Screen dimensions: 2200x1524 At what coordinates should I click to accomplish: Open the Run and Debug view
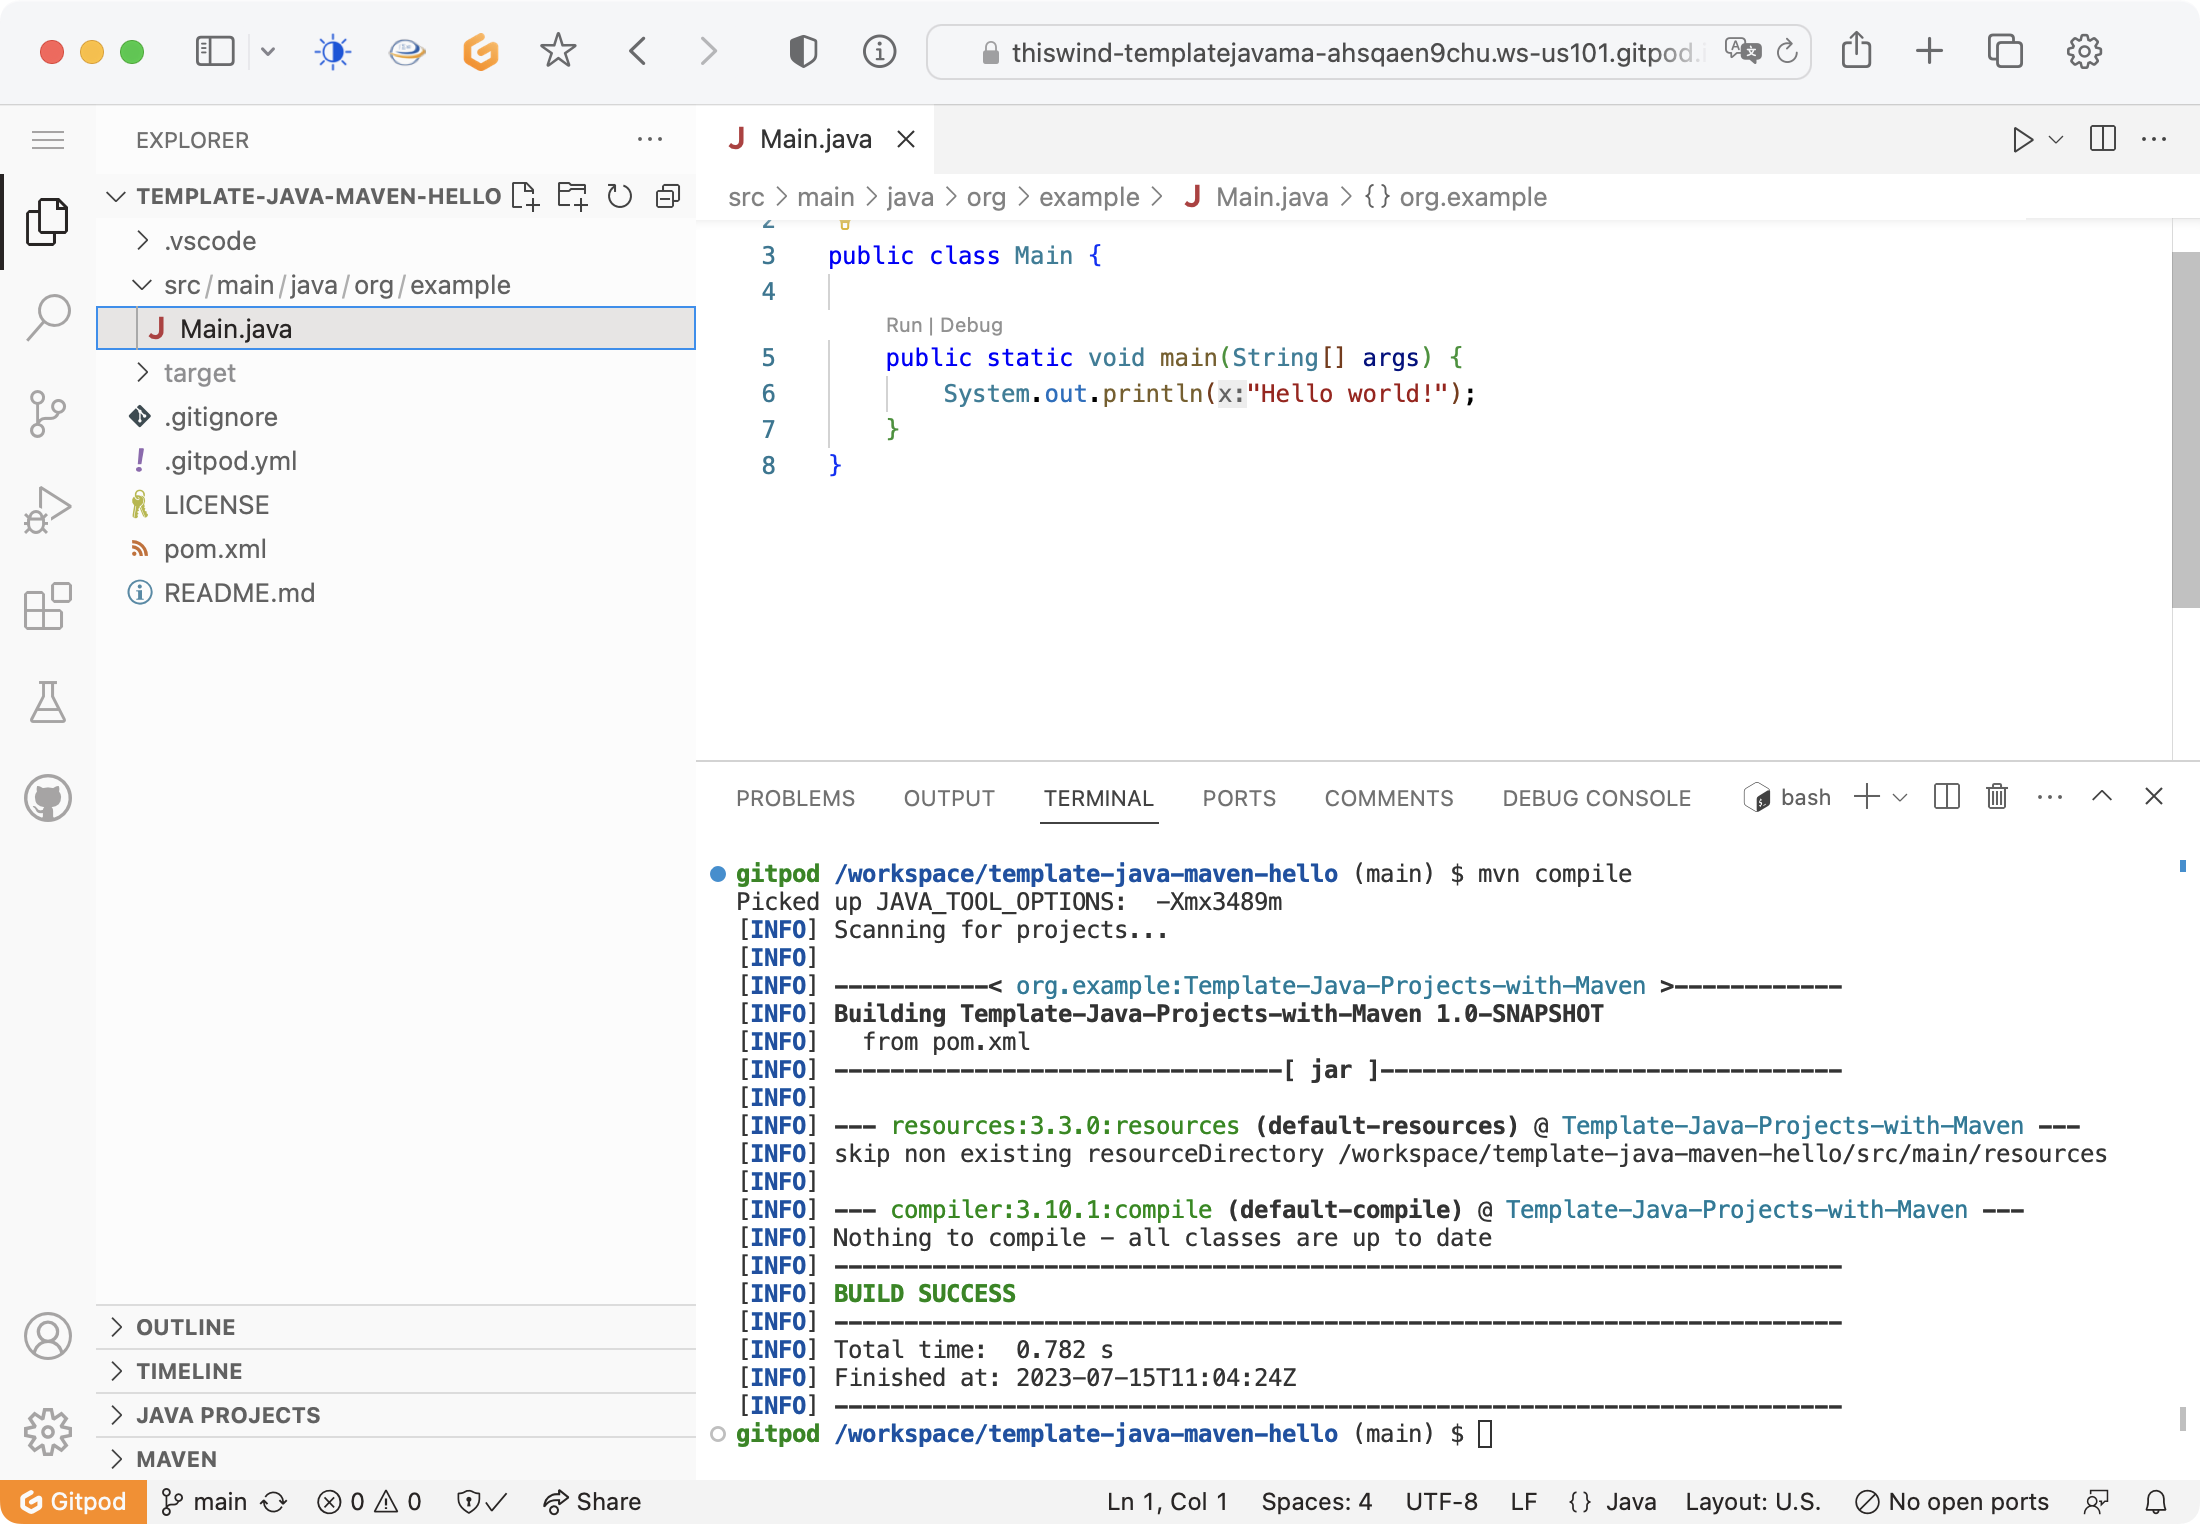48,509
